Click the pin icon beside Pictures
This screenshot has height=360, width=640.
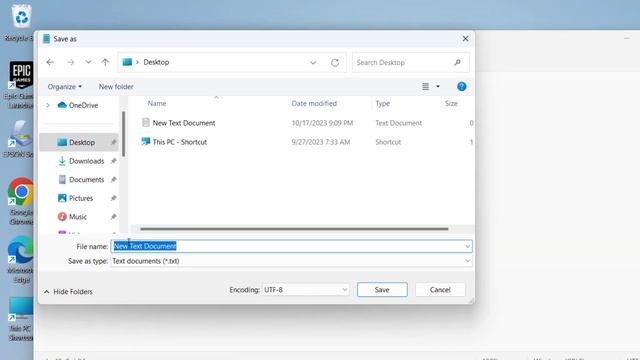click(x=113, y=198)
